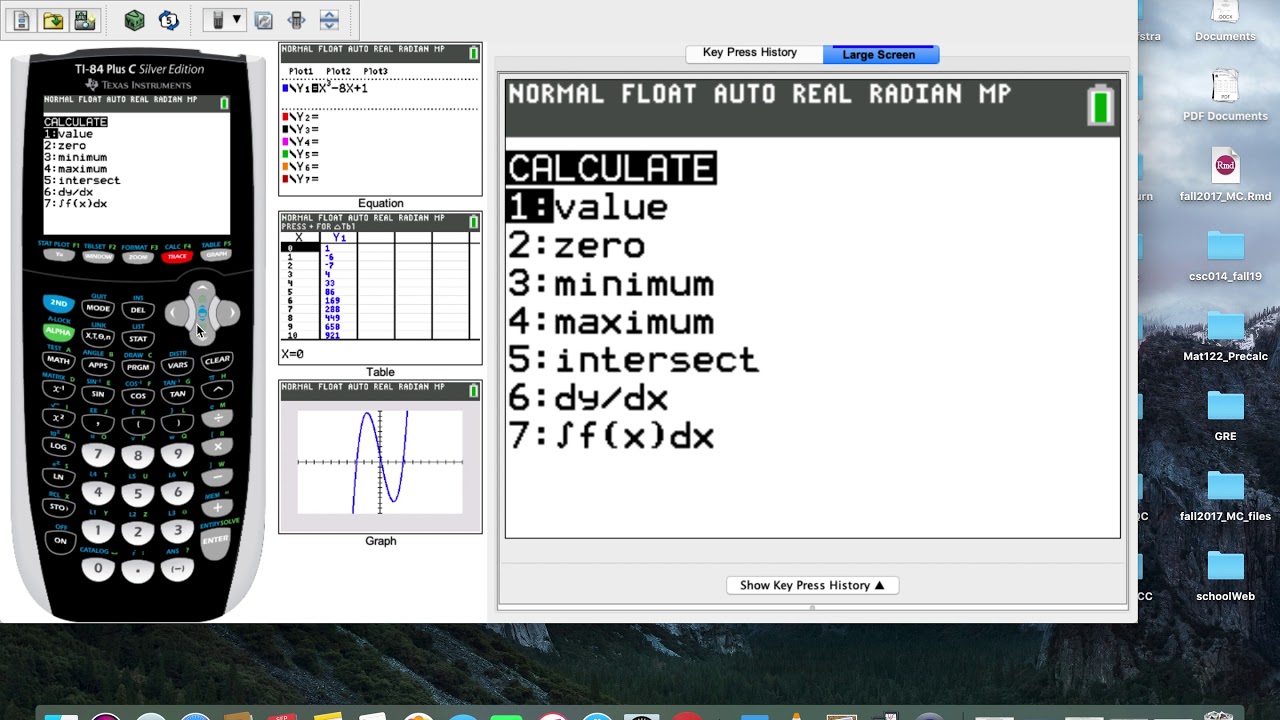Image resolution: width=1280 pixels, height=720 pixels.
Task: Open the Documents desktop icon
Action: [x=1225, y=22]
